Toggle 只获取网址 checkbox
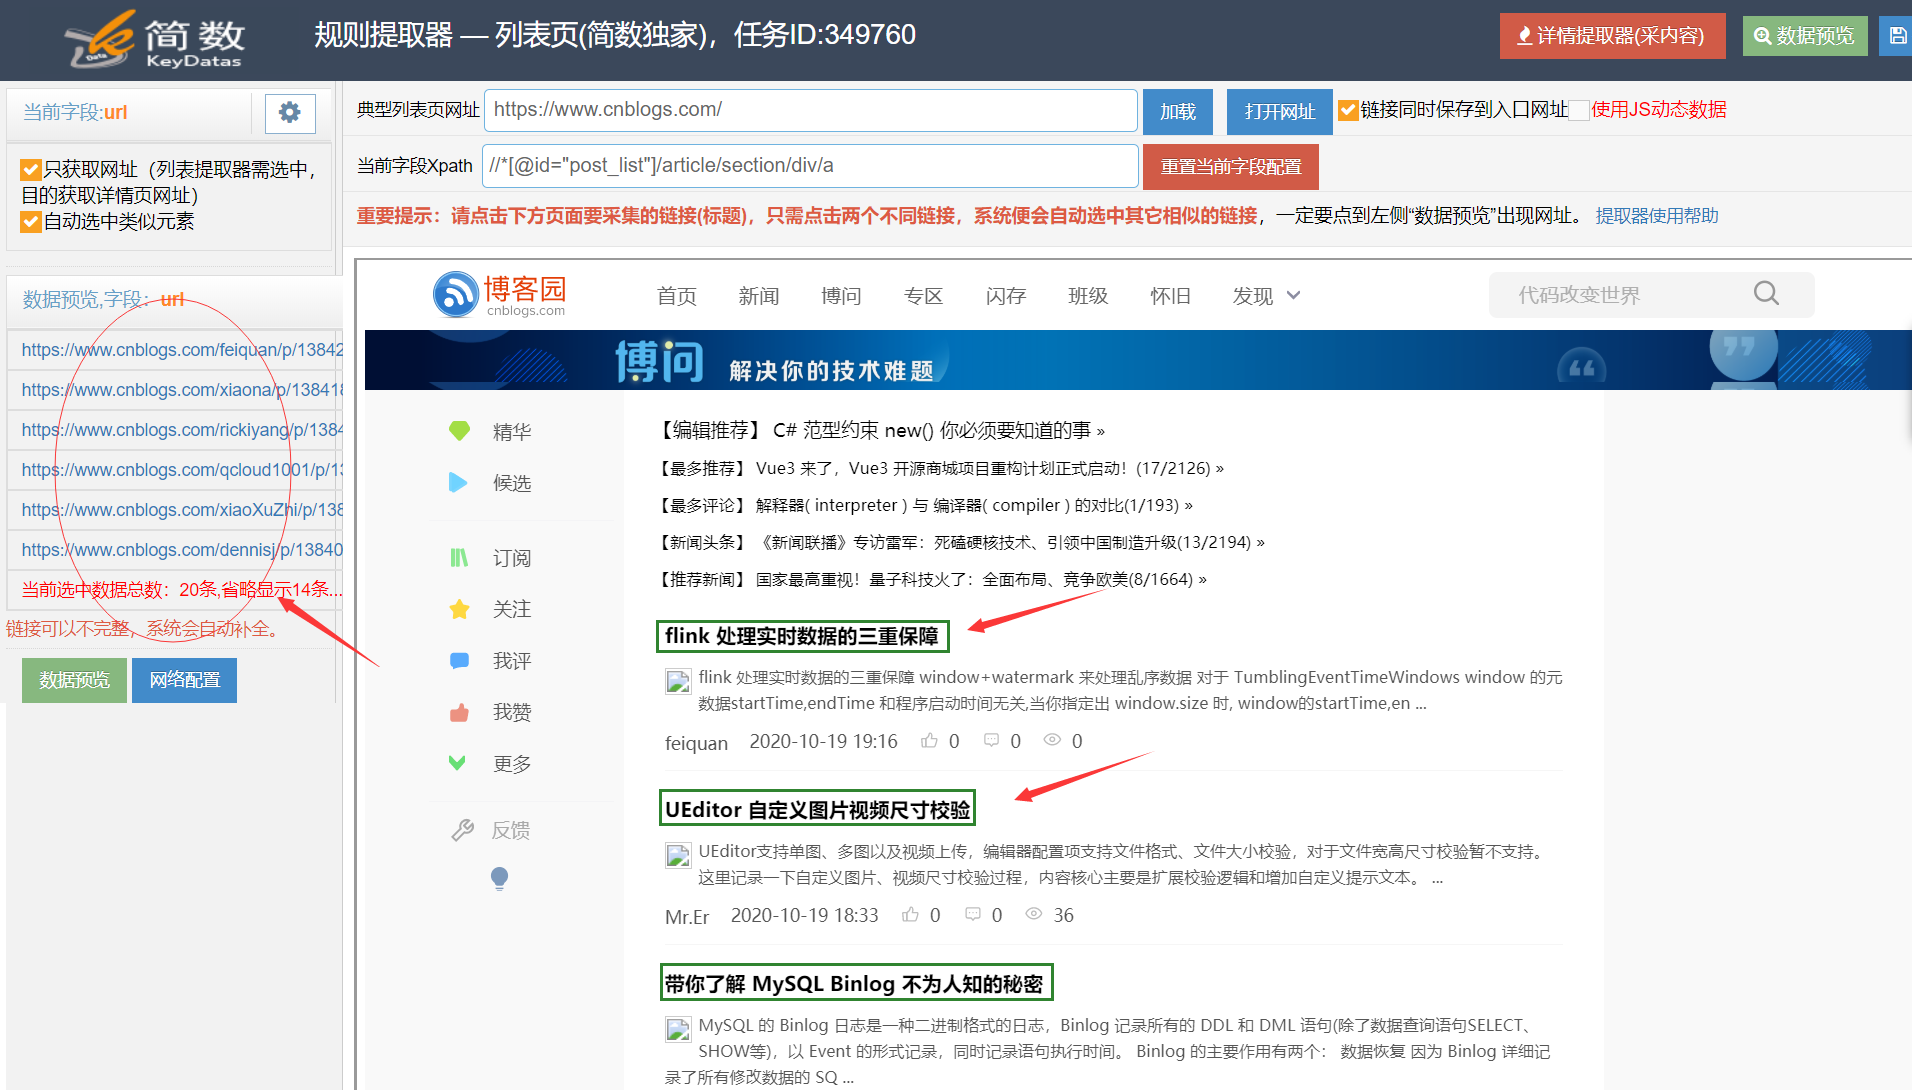Viewport: 1912px width, 1090px height. point(31,170)
